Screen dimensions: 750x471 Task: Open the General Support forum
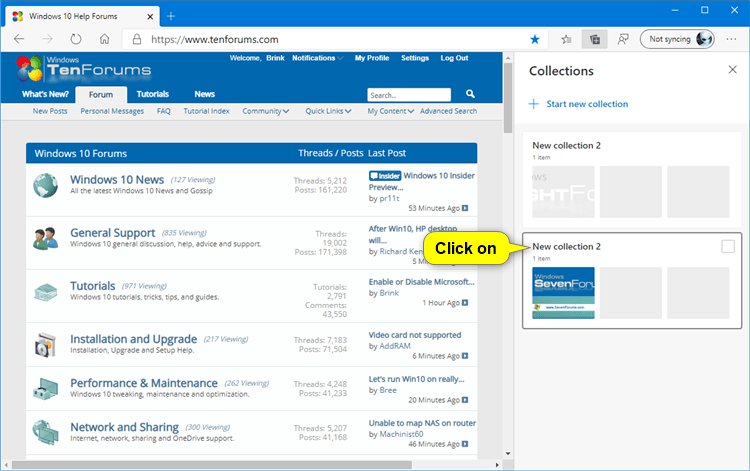[x=112, y=233]
